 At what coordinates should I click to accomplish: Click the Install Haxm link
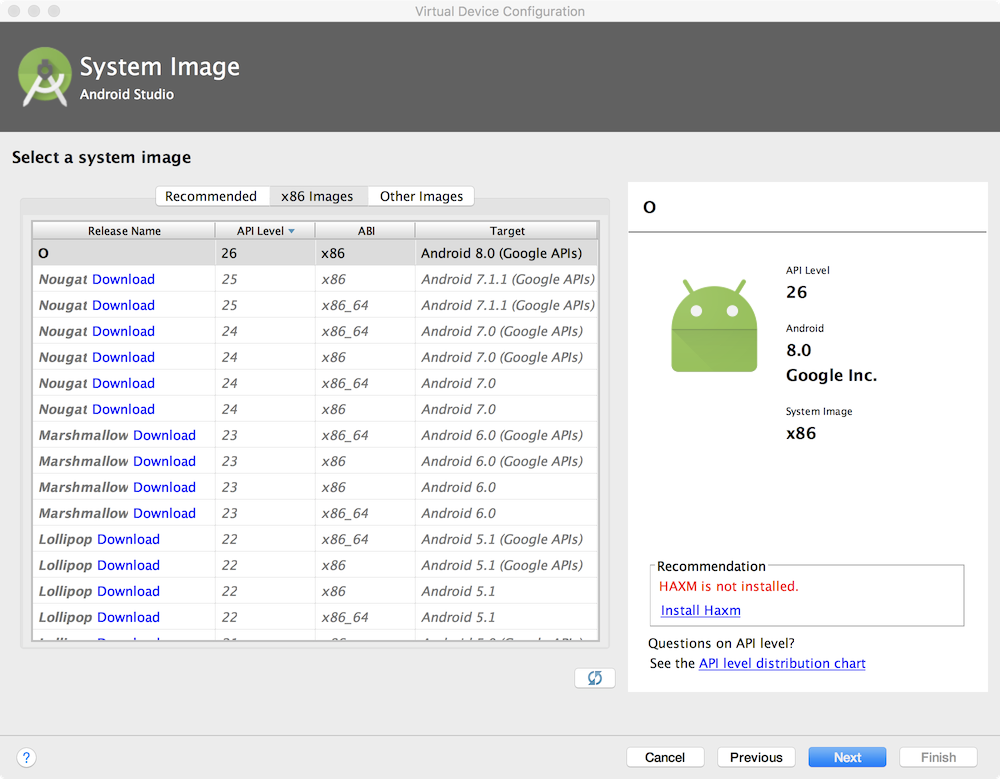pyautogui.click(x=701, y=610)
